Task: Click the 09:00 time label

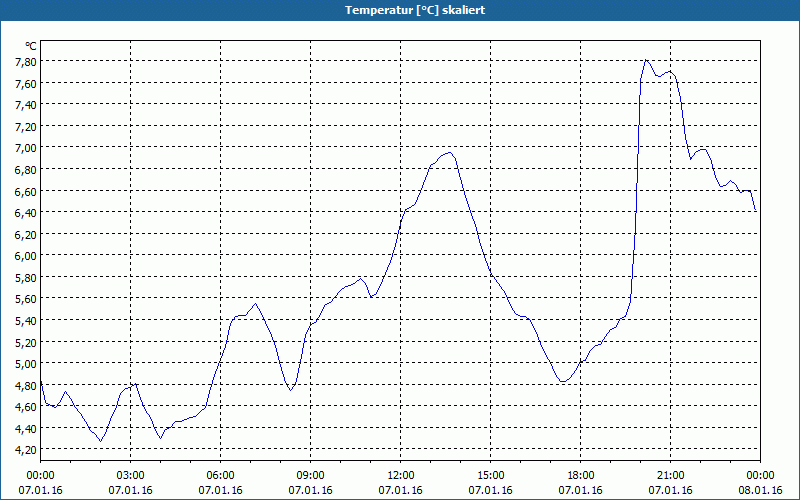Action: pos(310,476)
